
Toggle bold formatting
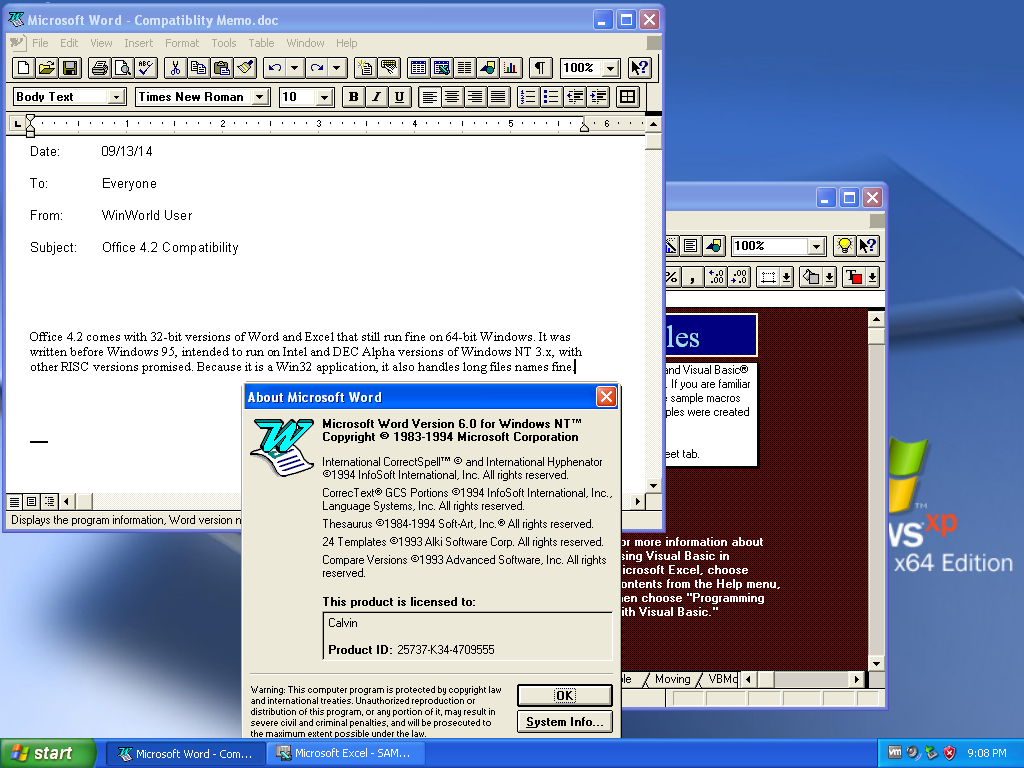353,97
